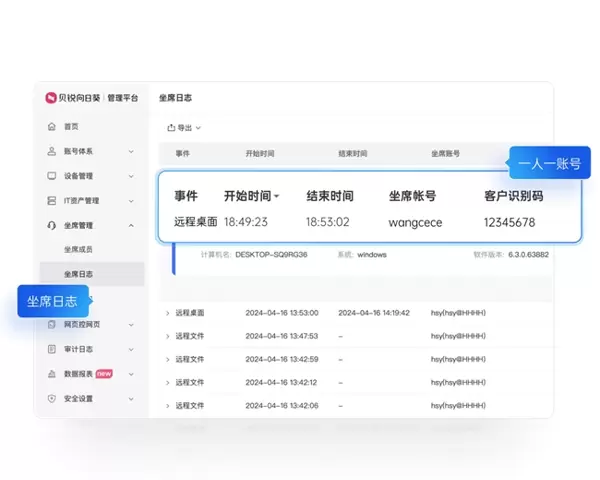Image resolution: width=600 pixels, height=480 pixels.
Task: Click the IT资产管理 icon
Action: (51, 200)
